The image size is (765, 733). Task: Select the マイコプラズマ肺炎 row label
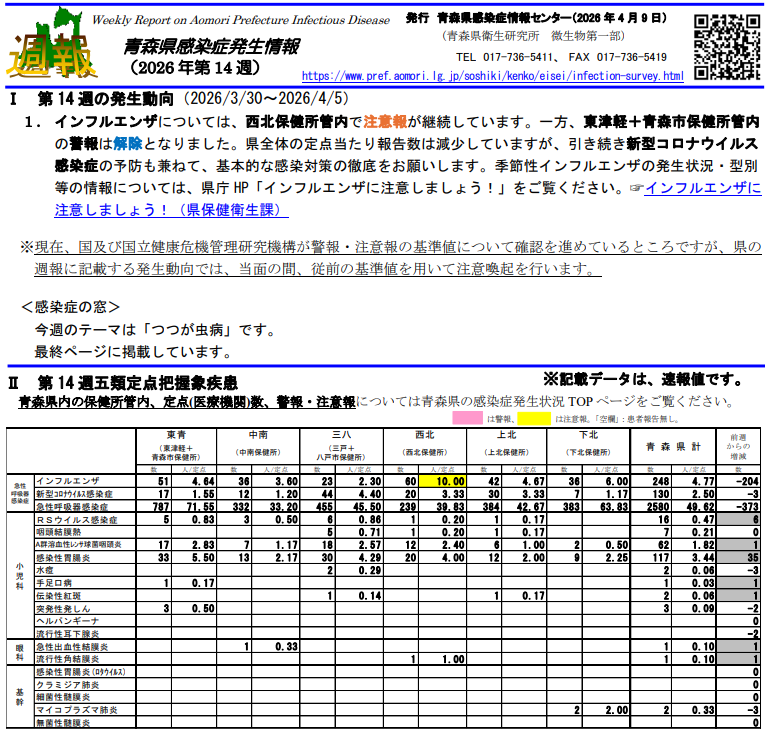pos(77,709)
